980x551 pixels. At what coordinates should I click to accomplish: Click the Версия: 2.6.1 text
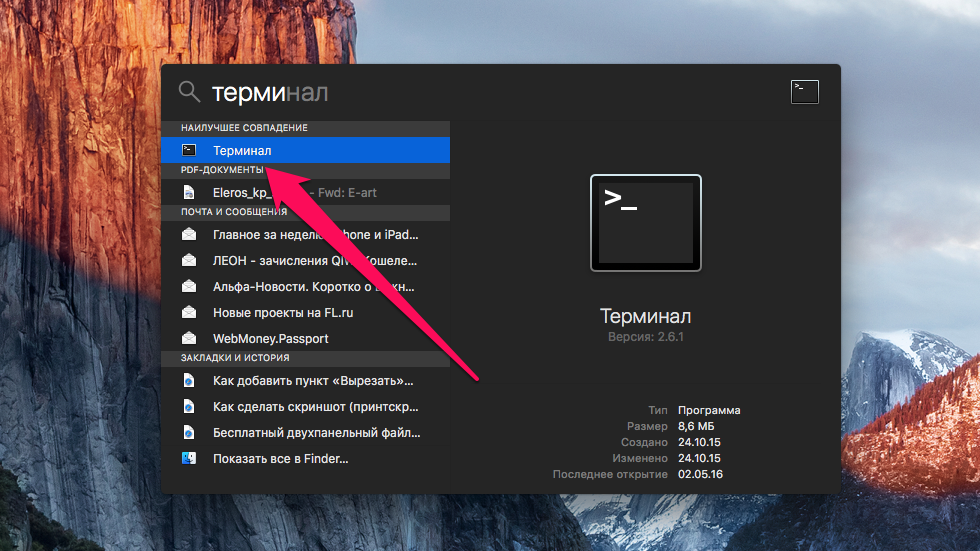click(646, 337)
